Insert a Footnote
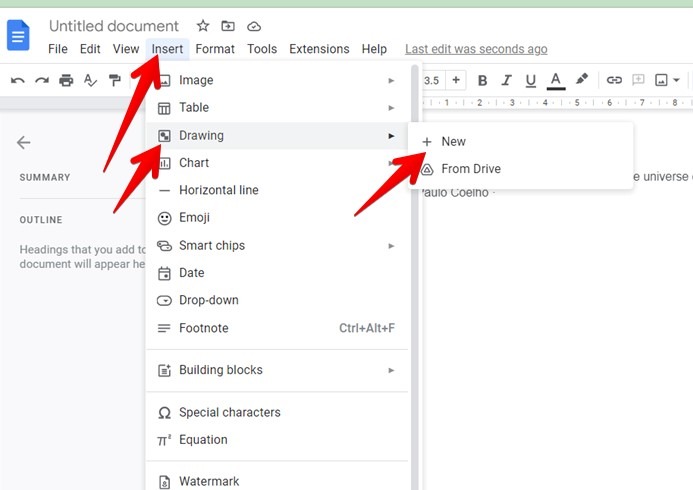The image size is (693, 490). click(x=277, y=328)
